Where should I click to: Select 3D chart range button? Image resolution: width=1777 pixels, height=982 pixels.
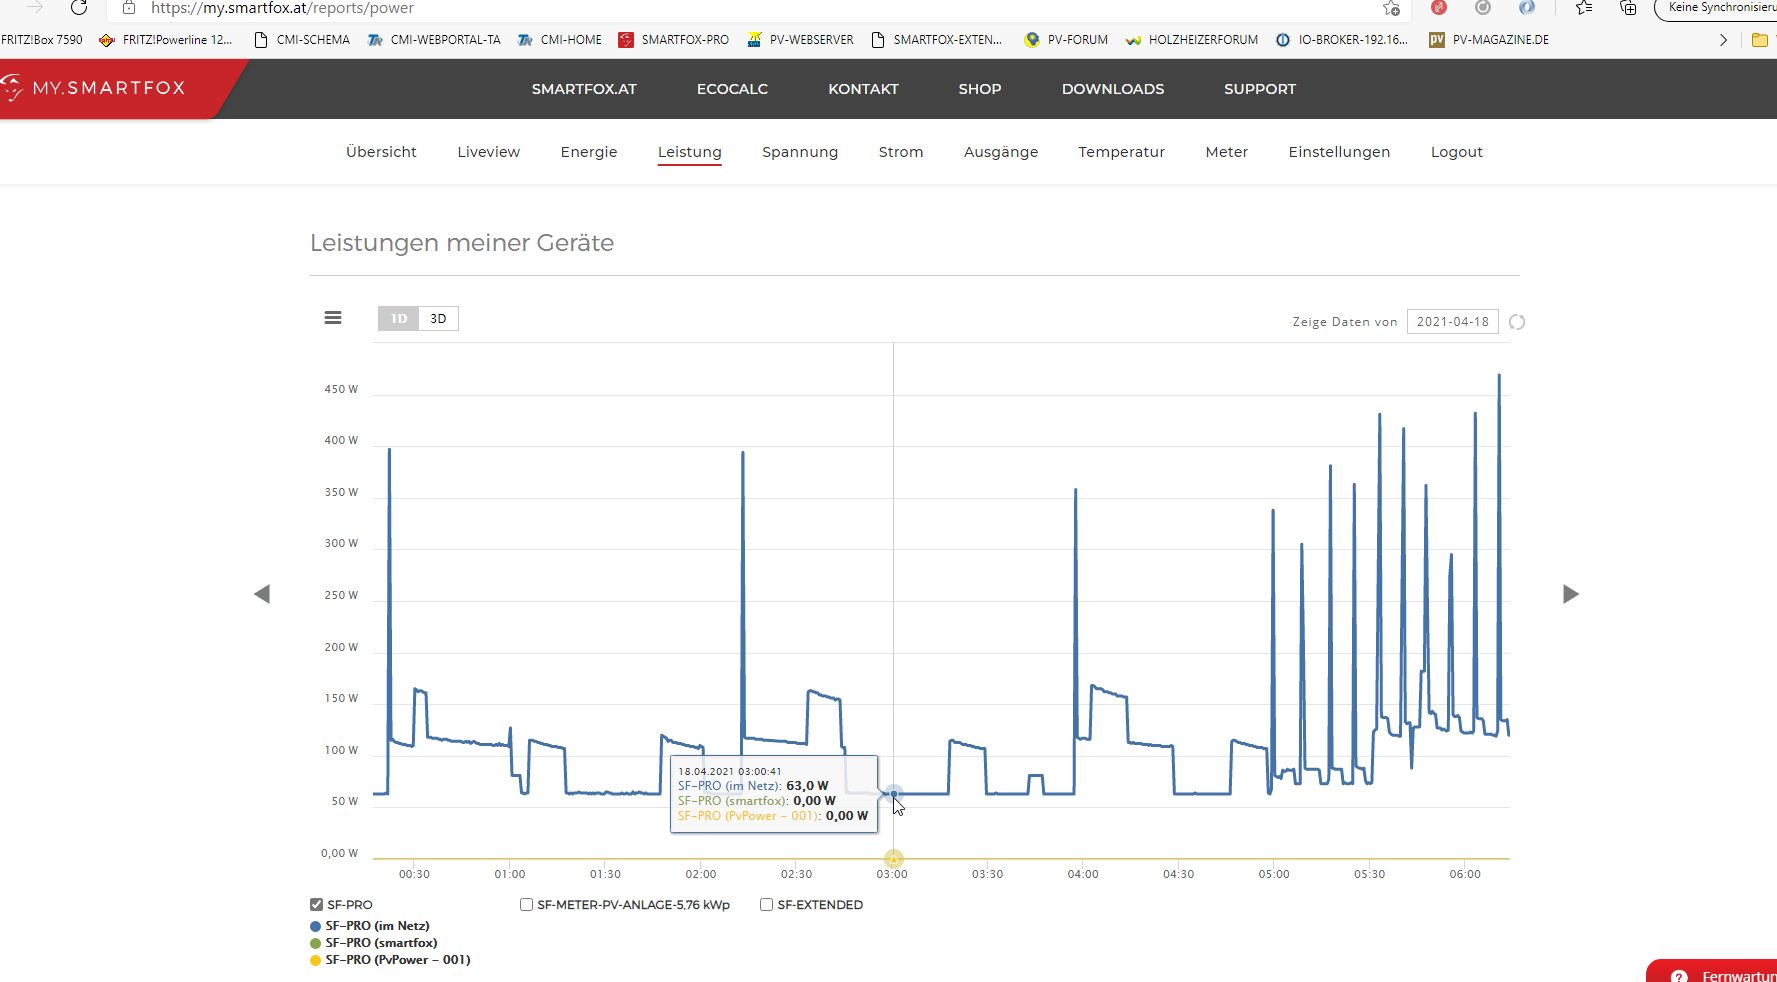point(438,319)
